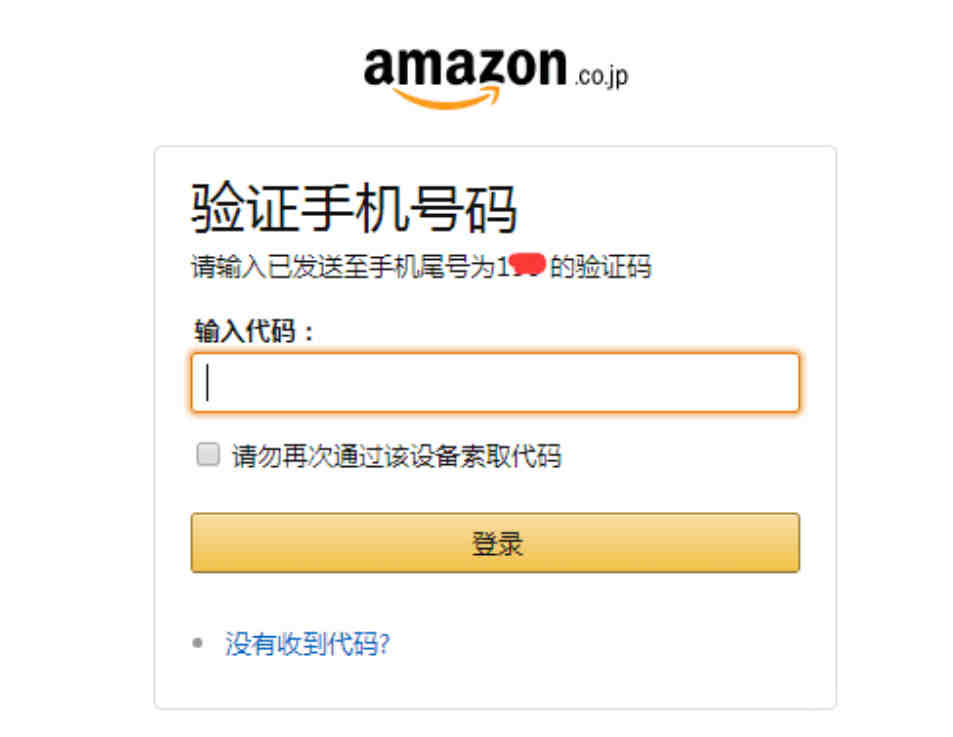Click the yellow 登录 button
The height and width of the screenshot is (737, 953).
(495, 543)
